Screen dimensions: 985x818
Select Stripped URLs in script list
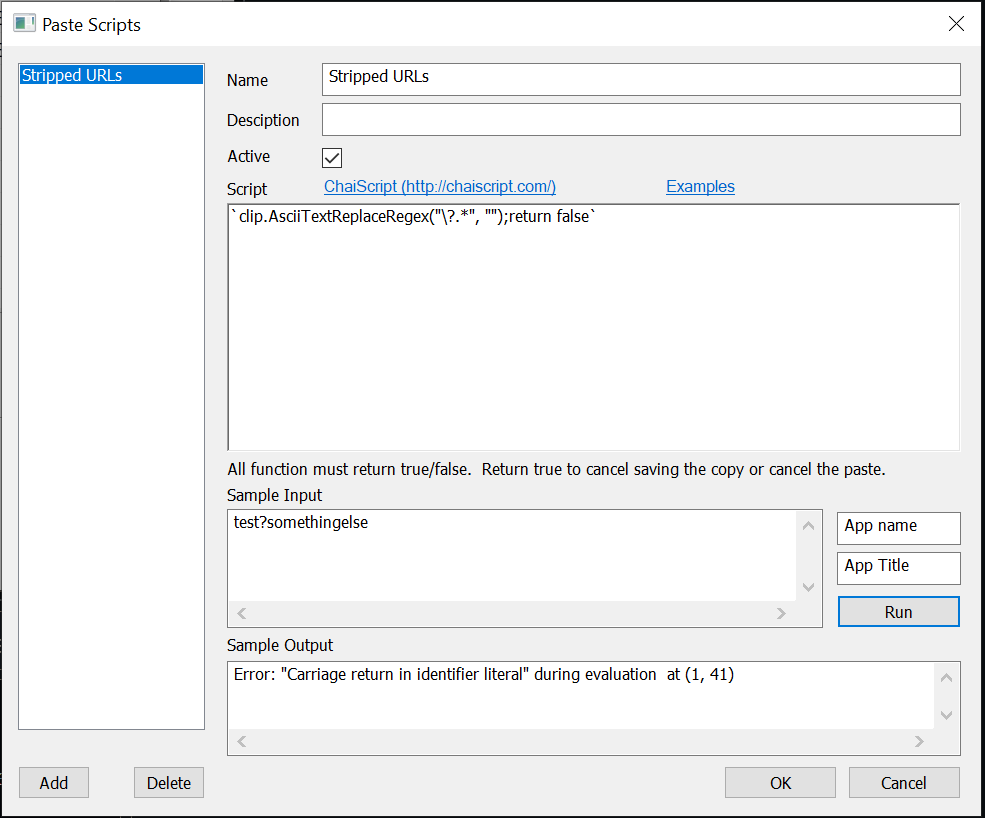[111, 75]
